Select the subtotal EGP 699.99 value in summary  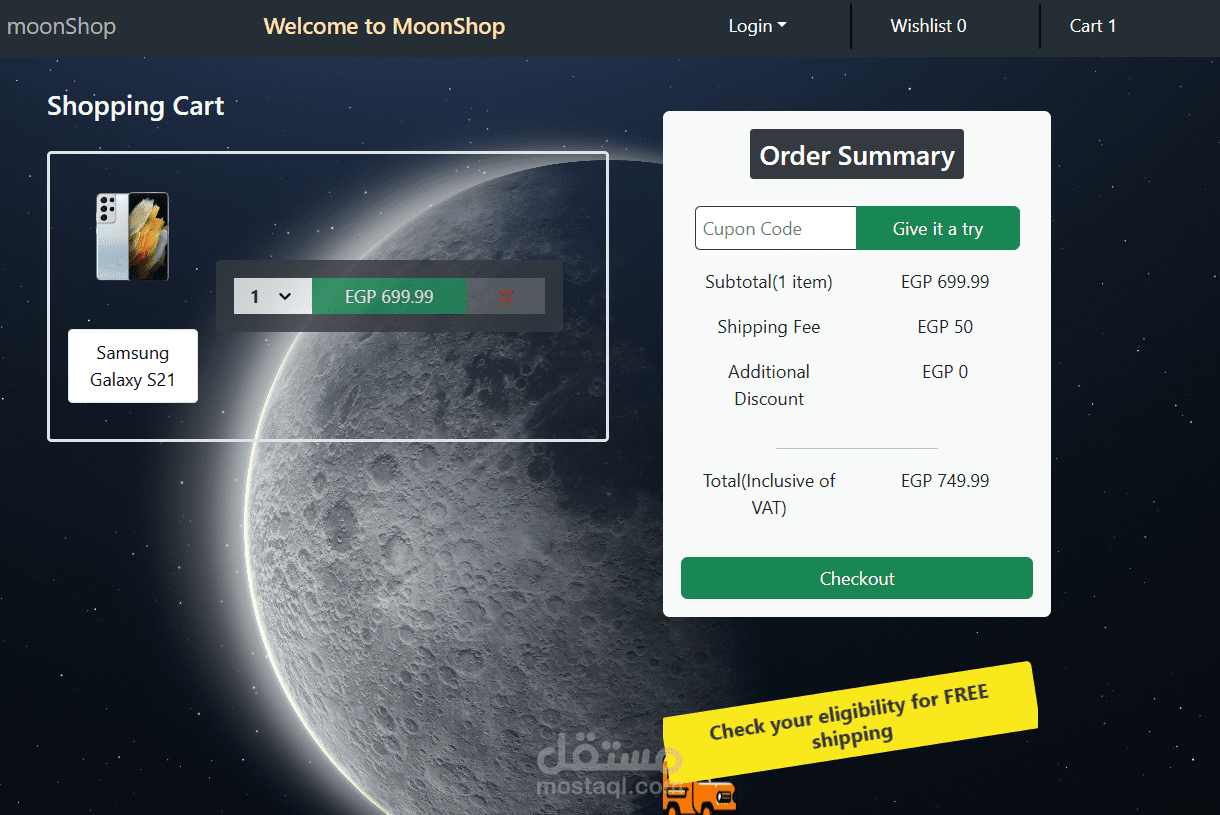(945, 282)
